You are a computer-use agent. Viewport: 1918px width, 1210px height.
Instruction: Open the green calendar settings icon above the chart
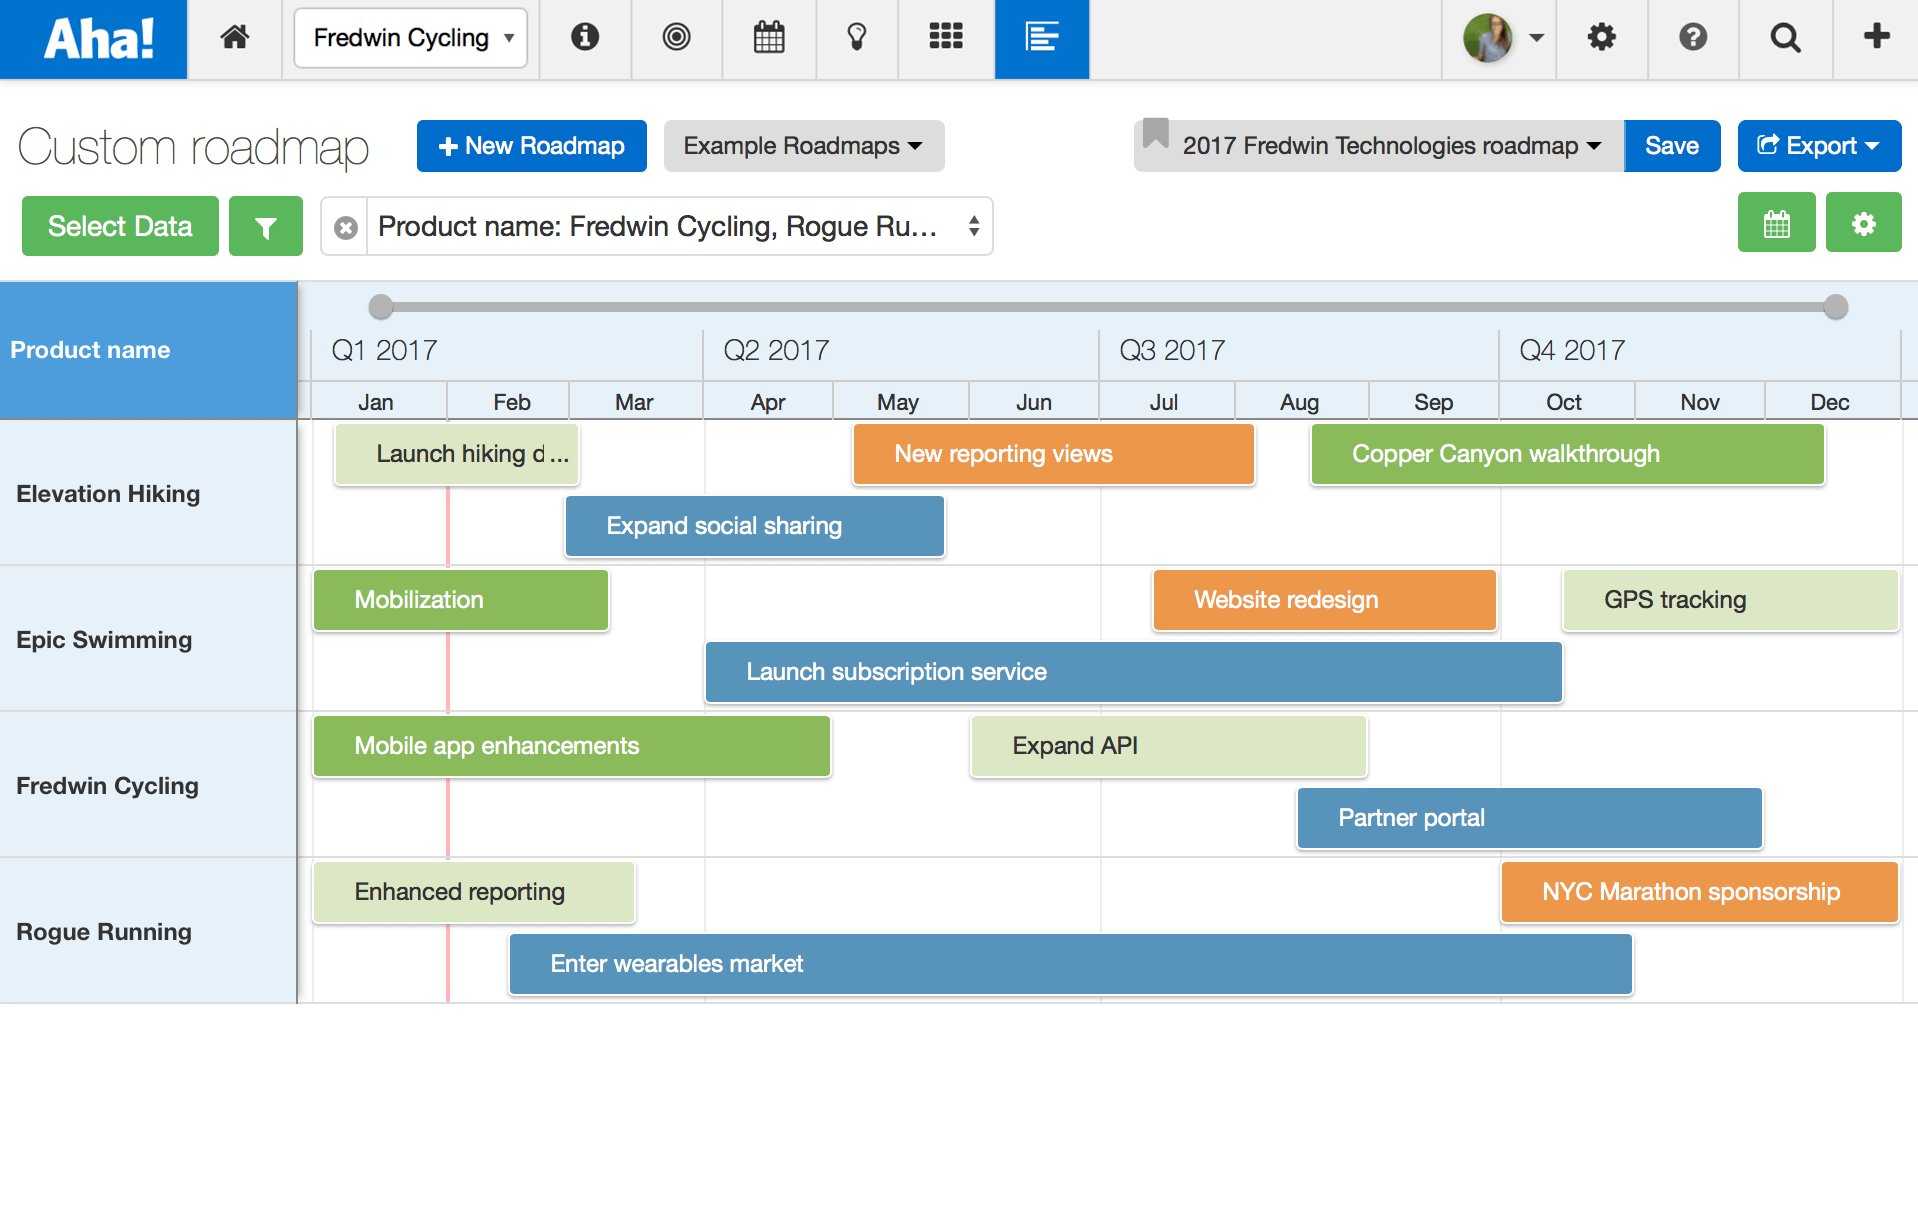[1776, 222]
